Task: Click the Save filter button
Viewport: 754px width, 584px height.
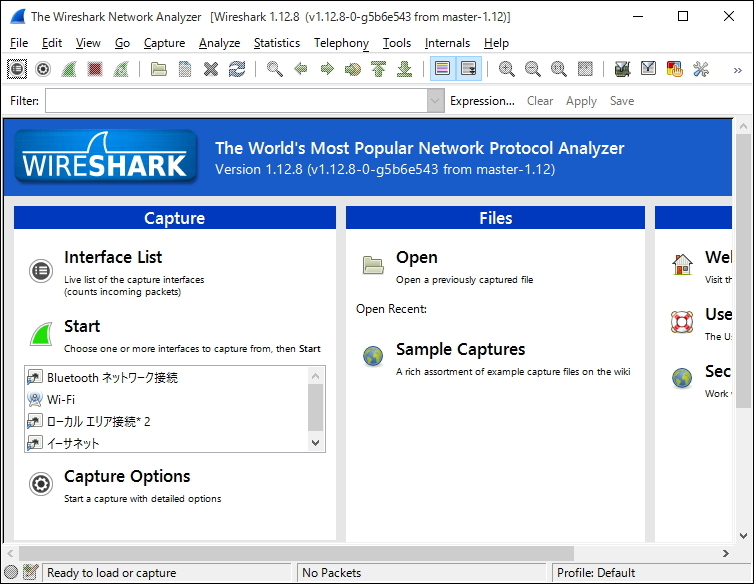Action: [x=622, y=101]
